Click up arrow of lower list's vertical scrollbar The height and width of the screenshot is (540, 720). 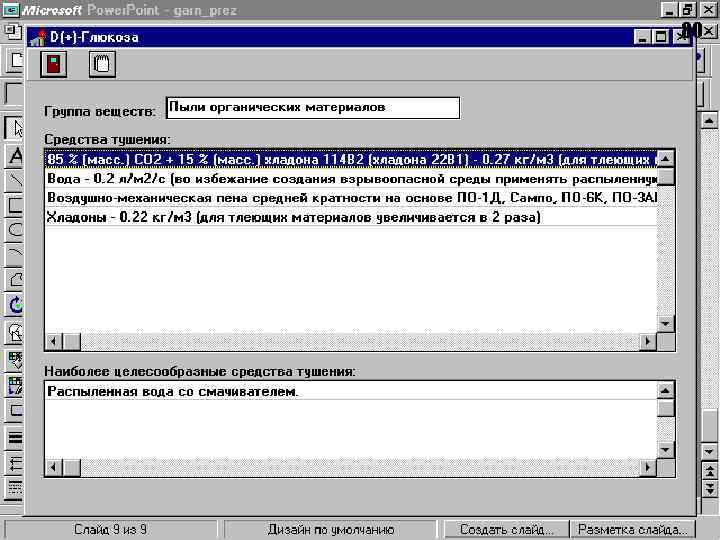(665, 391)
